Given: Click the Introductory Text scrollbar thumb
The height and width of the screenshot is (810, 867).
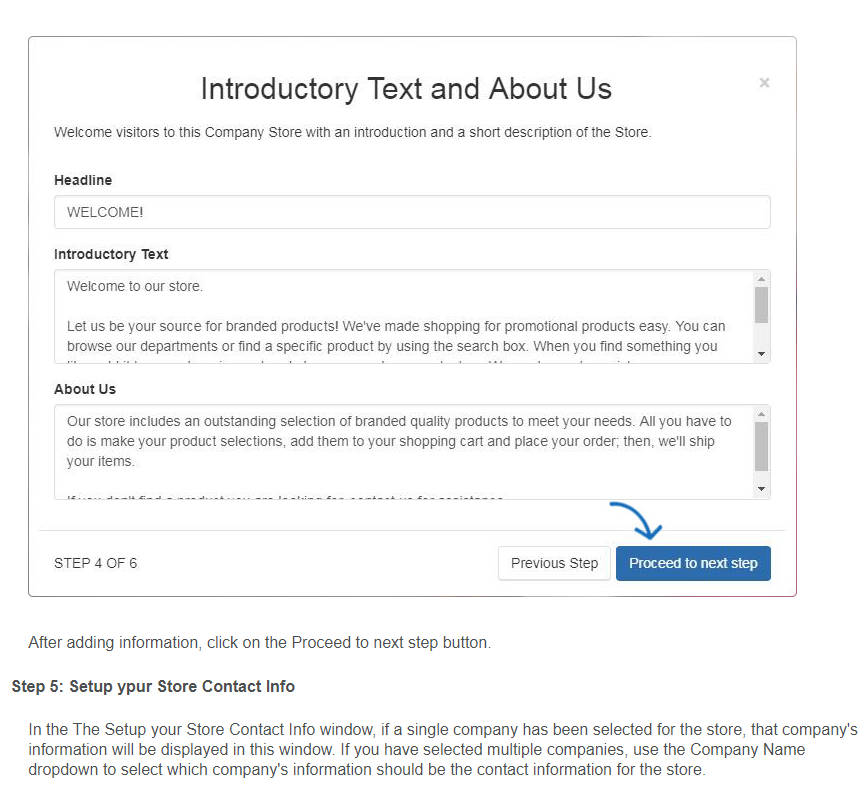Looking at the screenshot, I should (x=761, y=305).
